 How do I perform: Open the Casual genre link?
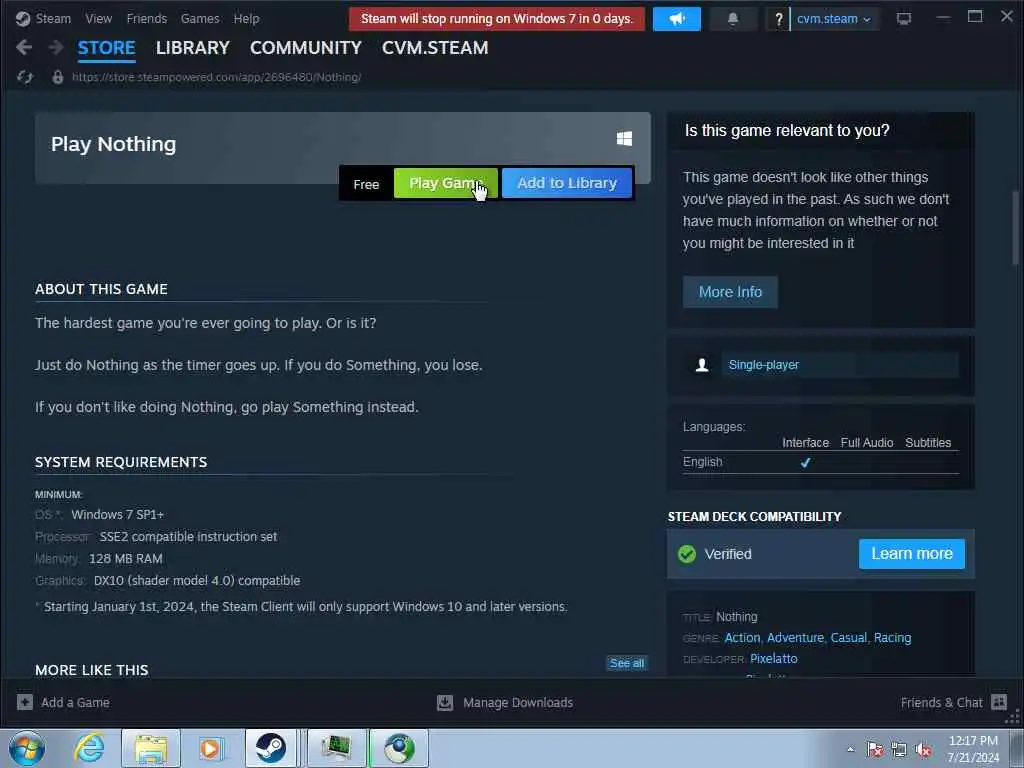point(848,637)
